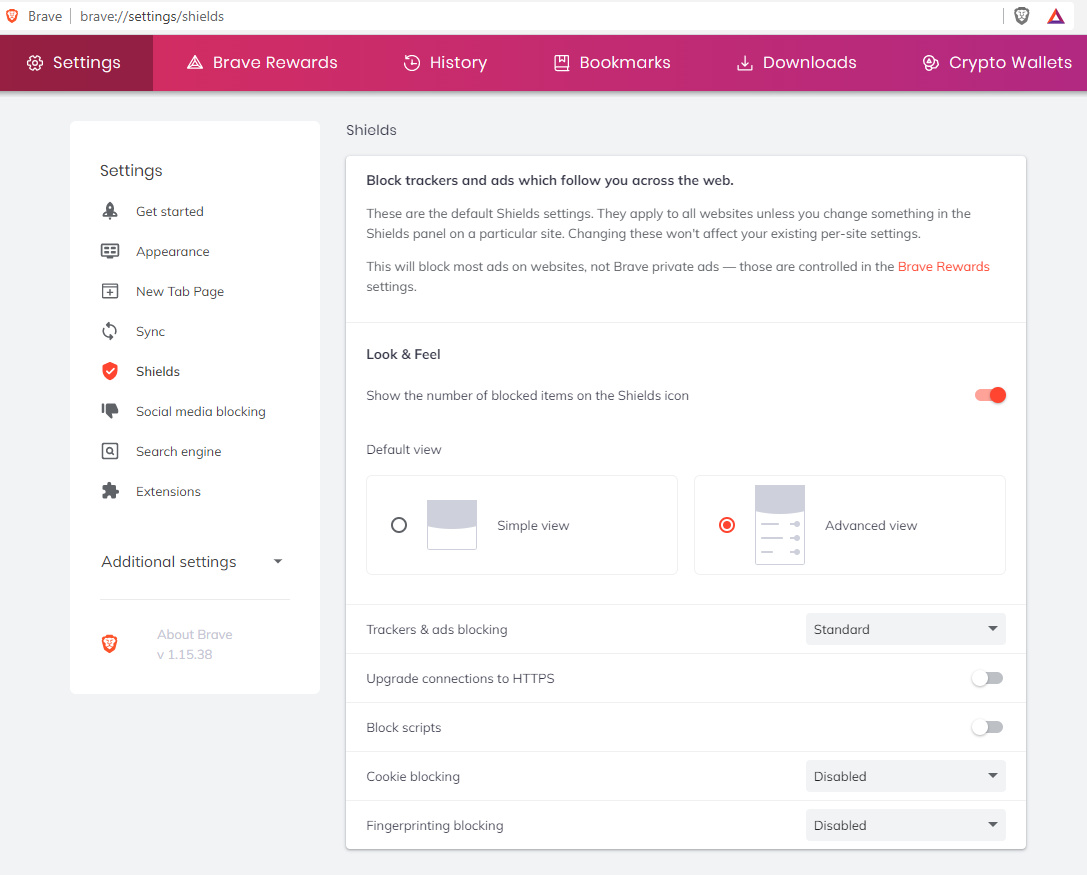Switch to the Settings tab
Image resolution: width=1087 pixels, height=875 pixels.
(x=76, y=63)
